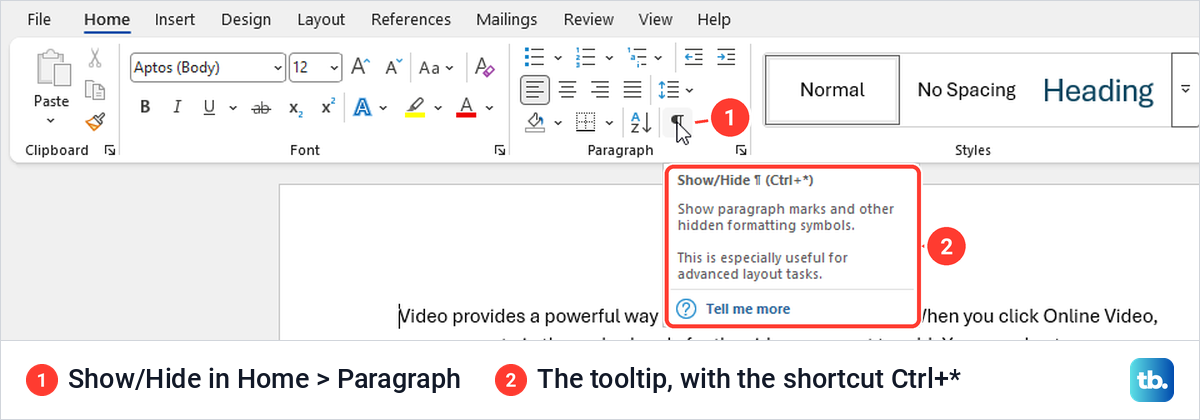The width and height of the screenshot is (1200, 420).
Task: Start a bulleted list
Action: pyautogui.click(x=535, y=57)
